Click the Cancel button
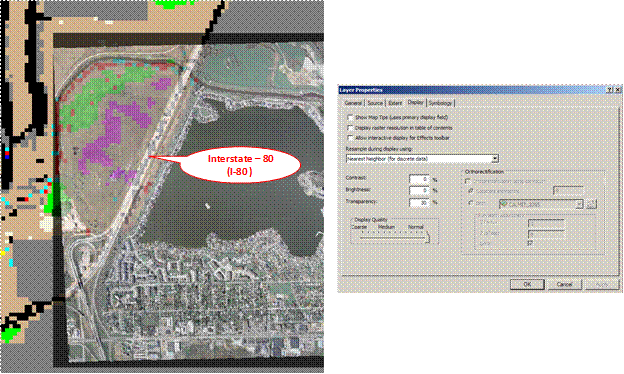 pyautogui.click(x=564, y=284)
